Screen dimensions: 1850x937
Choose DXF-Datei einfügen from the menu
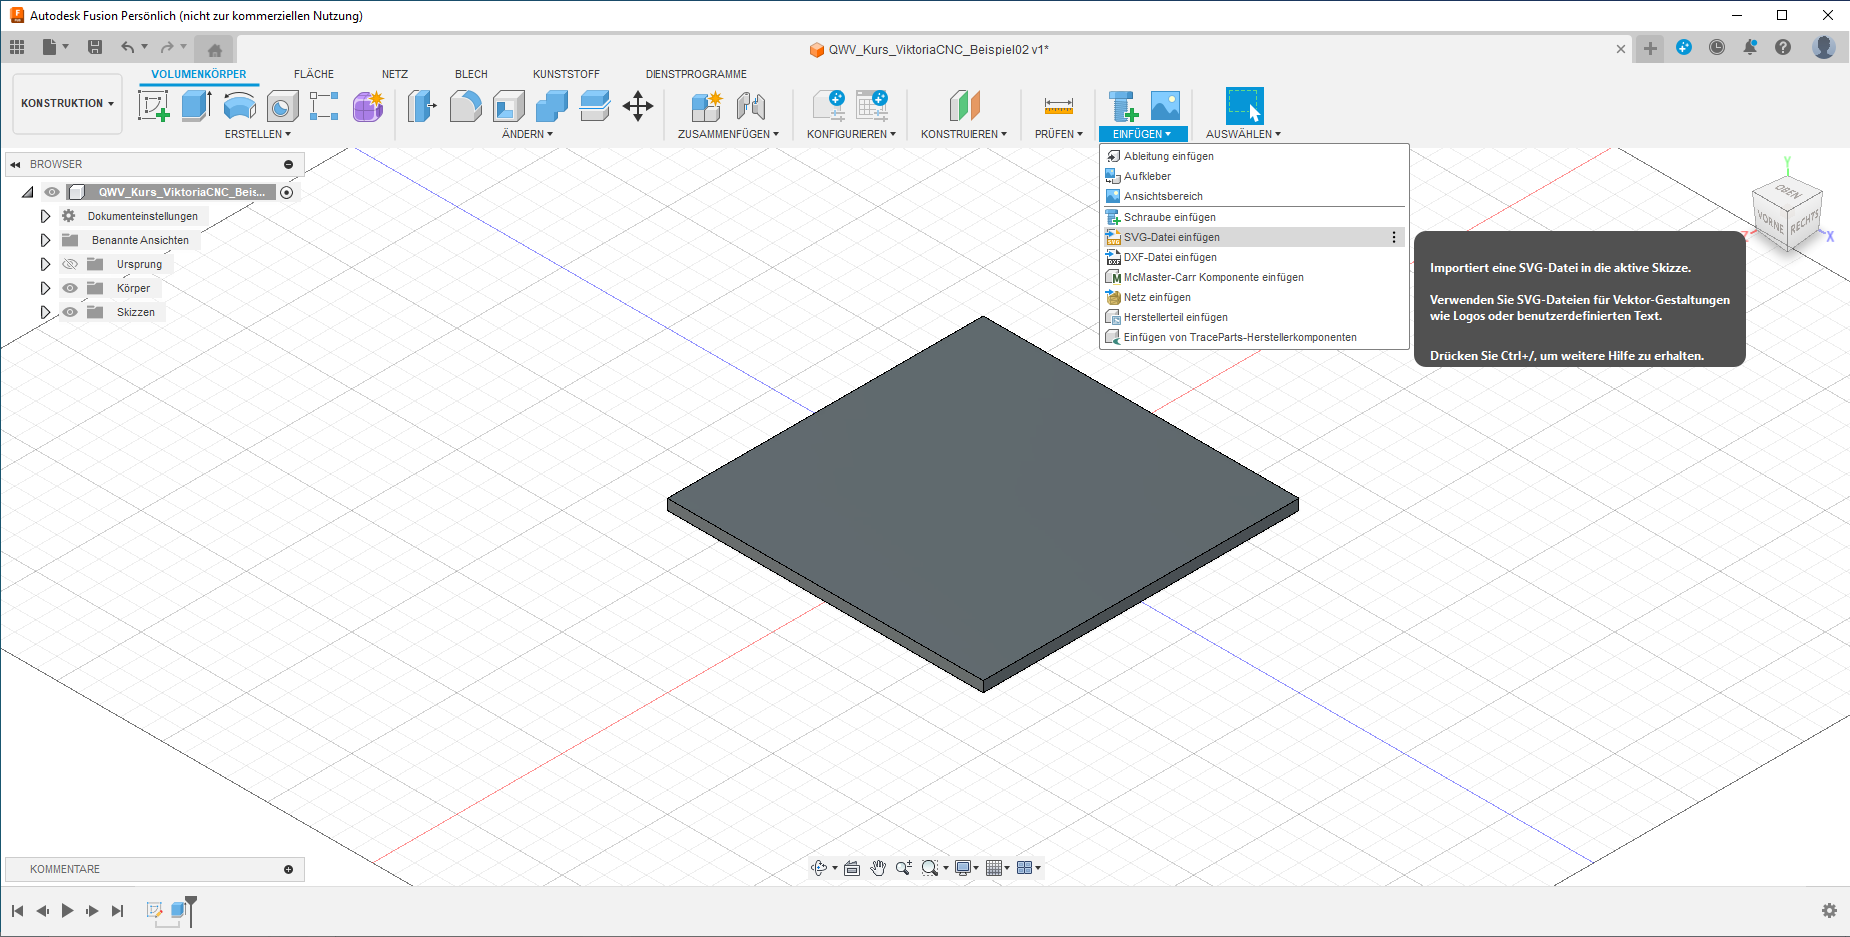1170,257
